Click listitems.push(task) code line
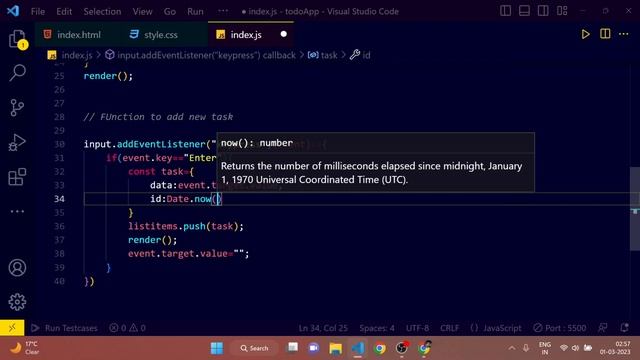640x360 pixels. (186, 226)
